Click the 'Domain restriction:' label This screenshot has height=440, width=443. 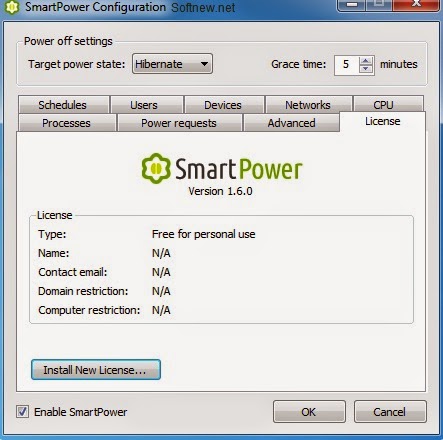(x=83, y=291)
